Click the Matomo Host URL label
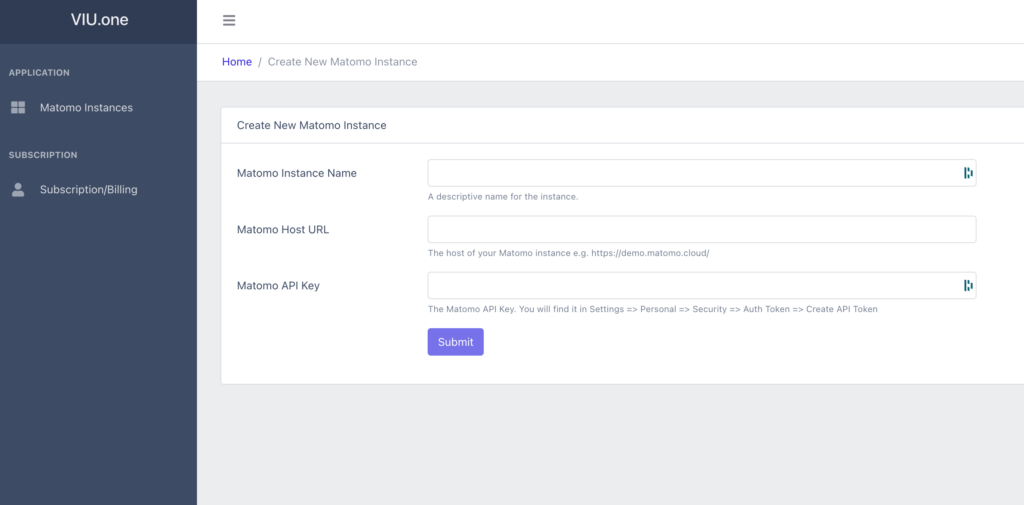This screenshot has height=505, width=1024. [283, 229]
